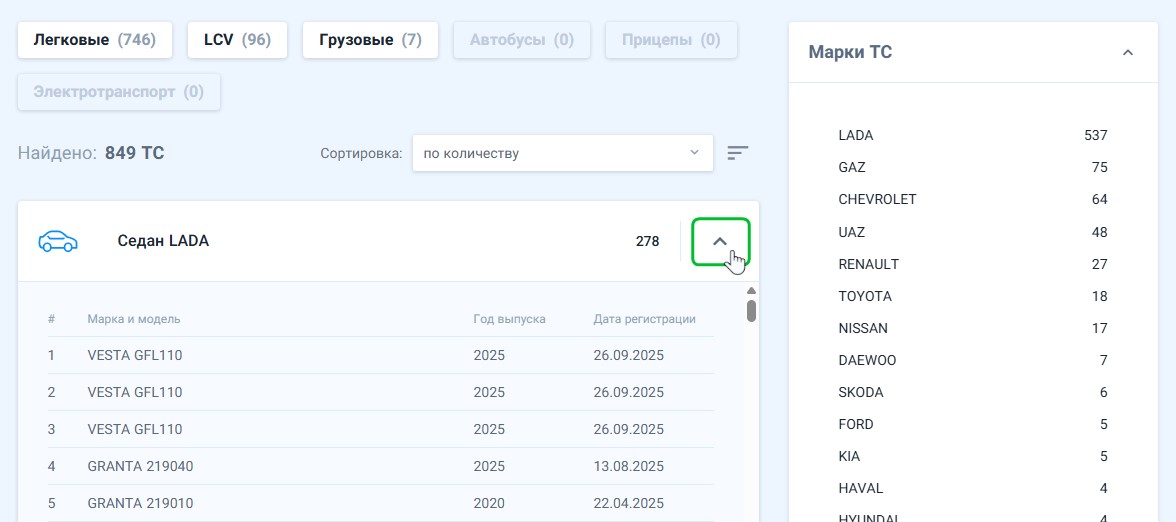Select RENAULT brand in the list
The image size is (1176, 522).
point(973,264)
